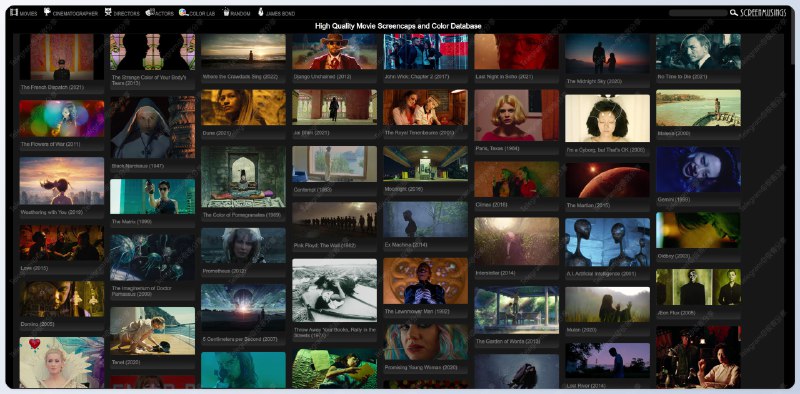Select the Django Unchained (2012) thumbnail
Screen dimensions: 800x394
pyautogui.click(x=335, y=52)
